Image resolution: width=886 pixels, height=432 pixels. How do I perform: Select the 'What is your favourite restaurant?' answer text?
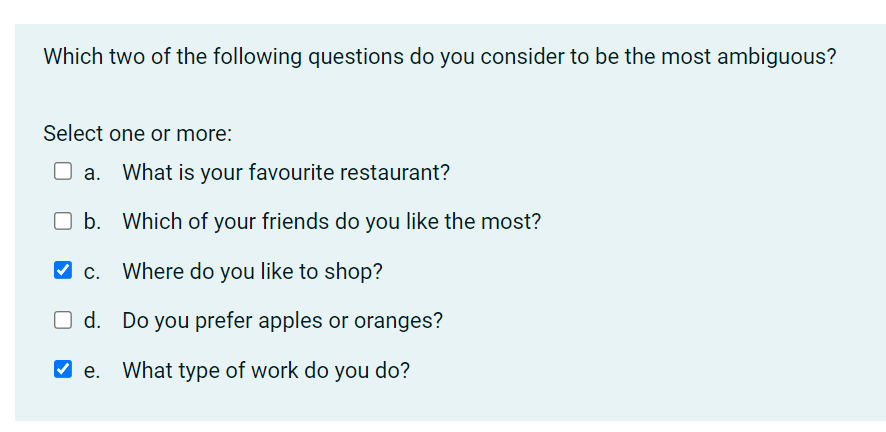[x=286, y=172]
